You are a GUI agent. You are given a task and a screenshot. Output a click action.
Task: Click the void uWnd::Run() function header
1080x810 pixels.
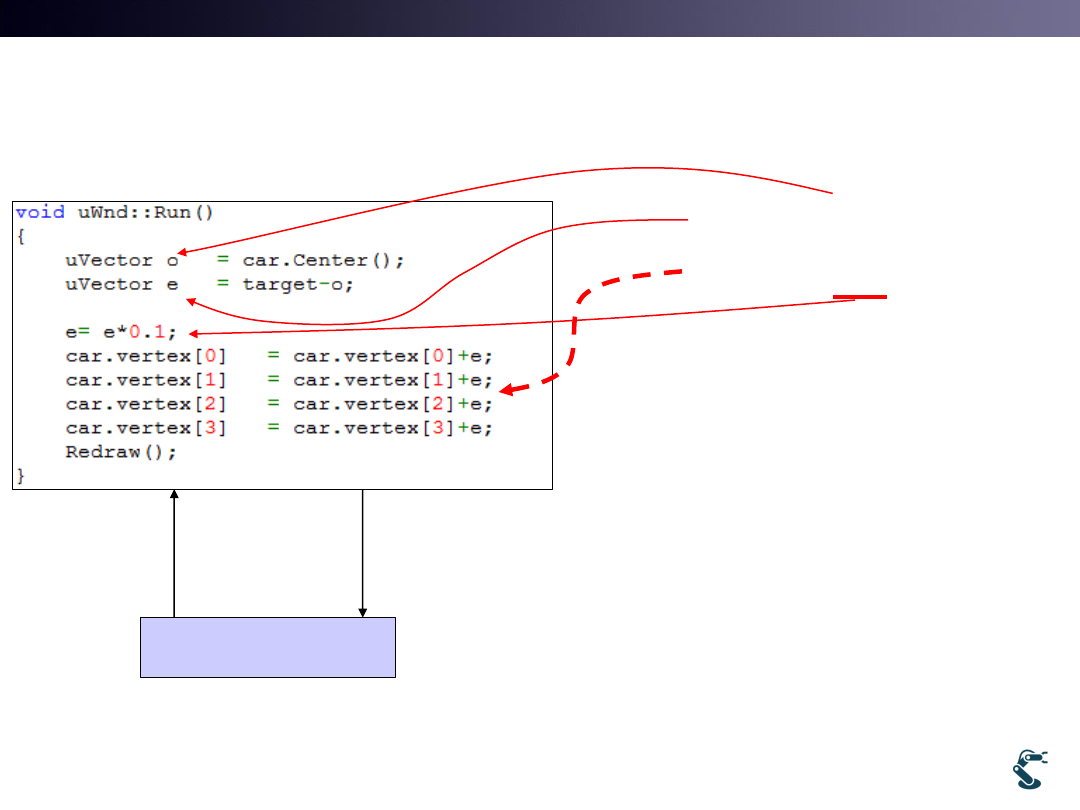pyautogui.click(x=114, y=212)
